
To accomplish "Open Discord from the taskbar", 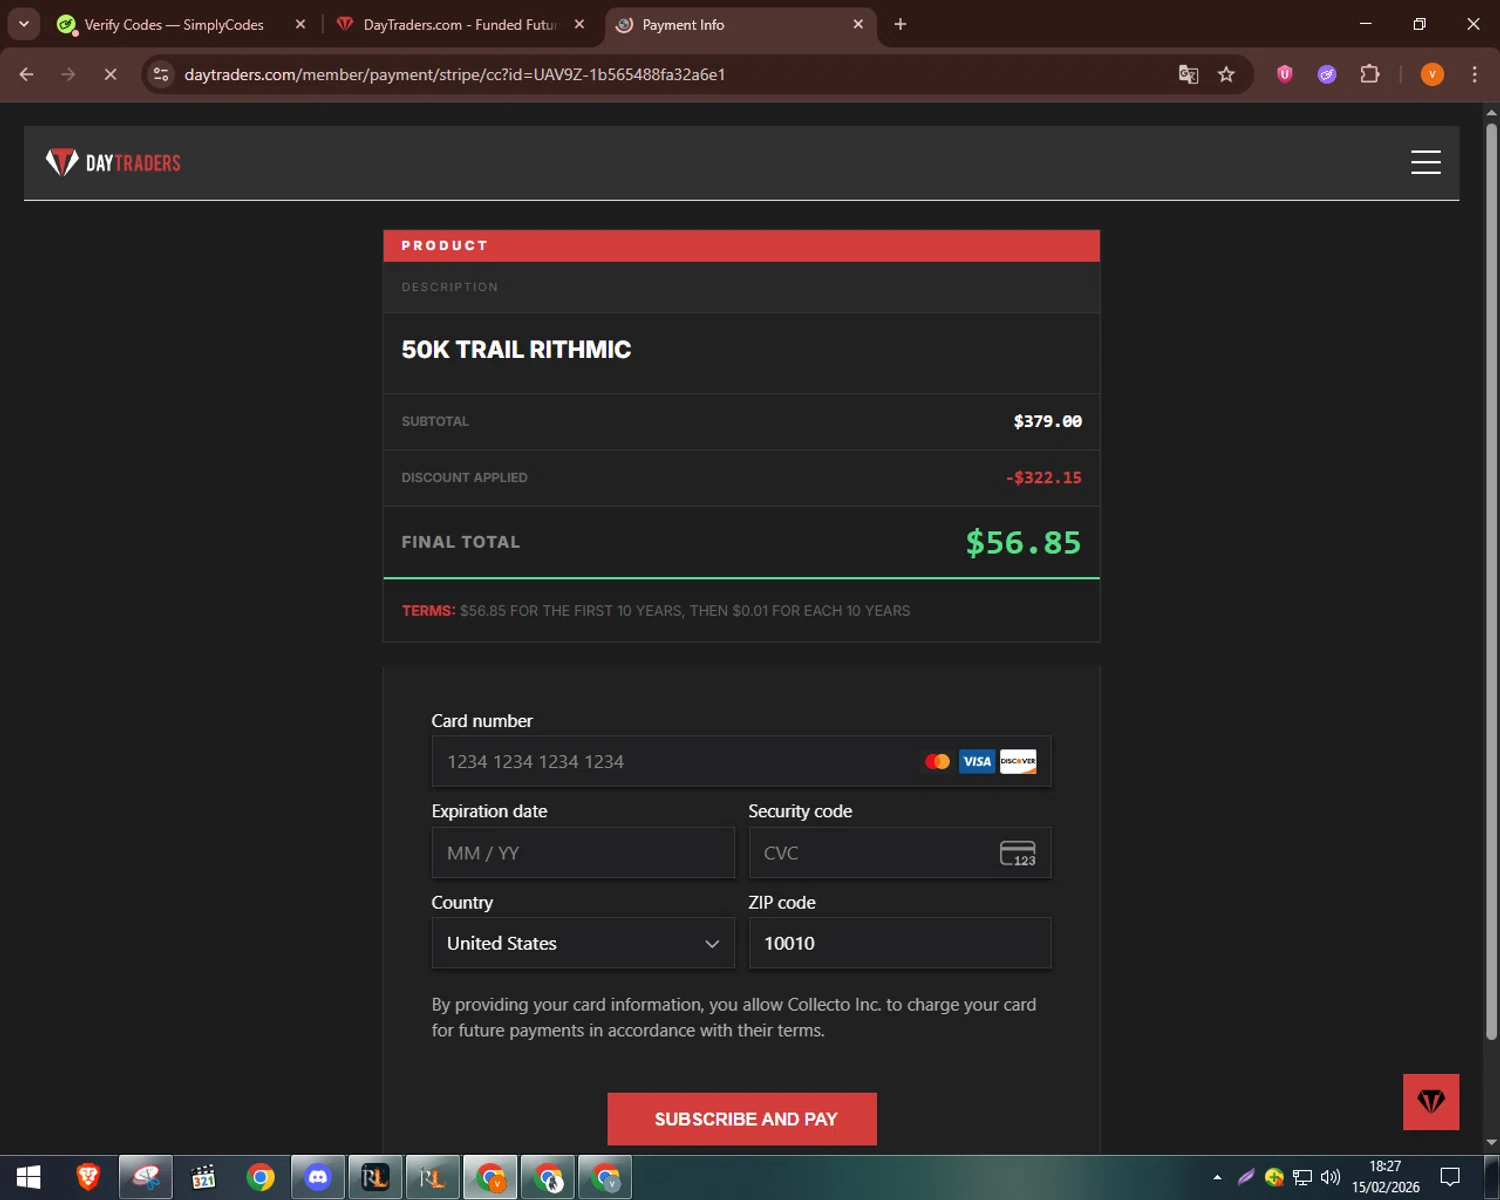I will pos(318,1177).
